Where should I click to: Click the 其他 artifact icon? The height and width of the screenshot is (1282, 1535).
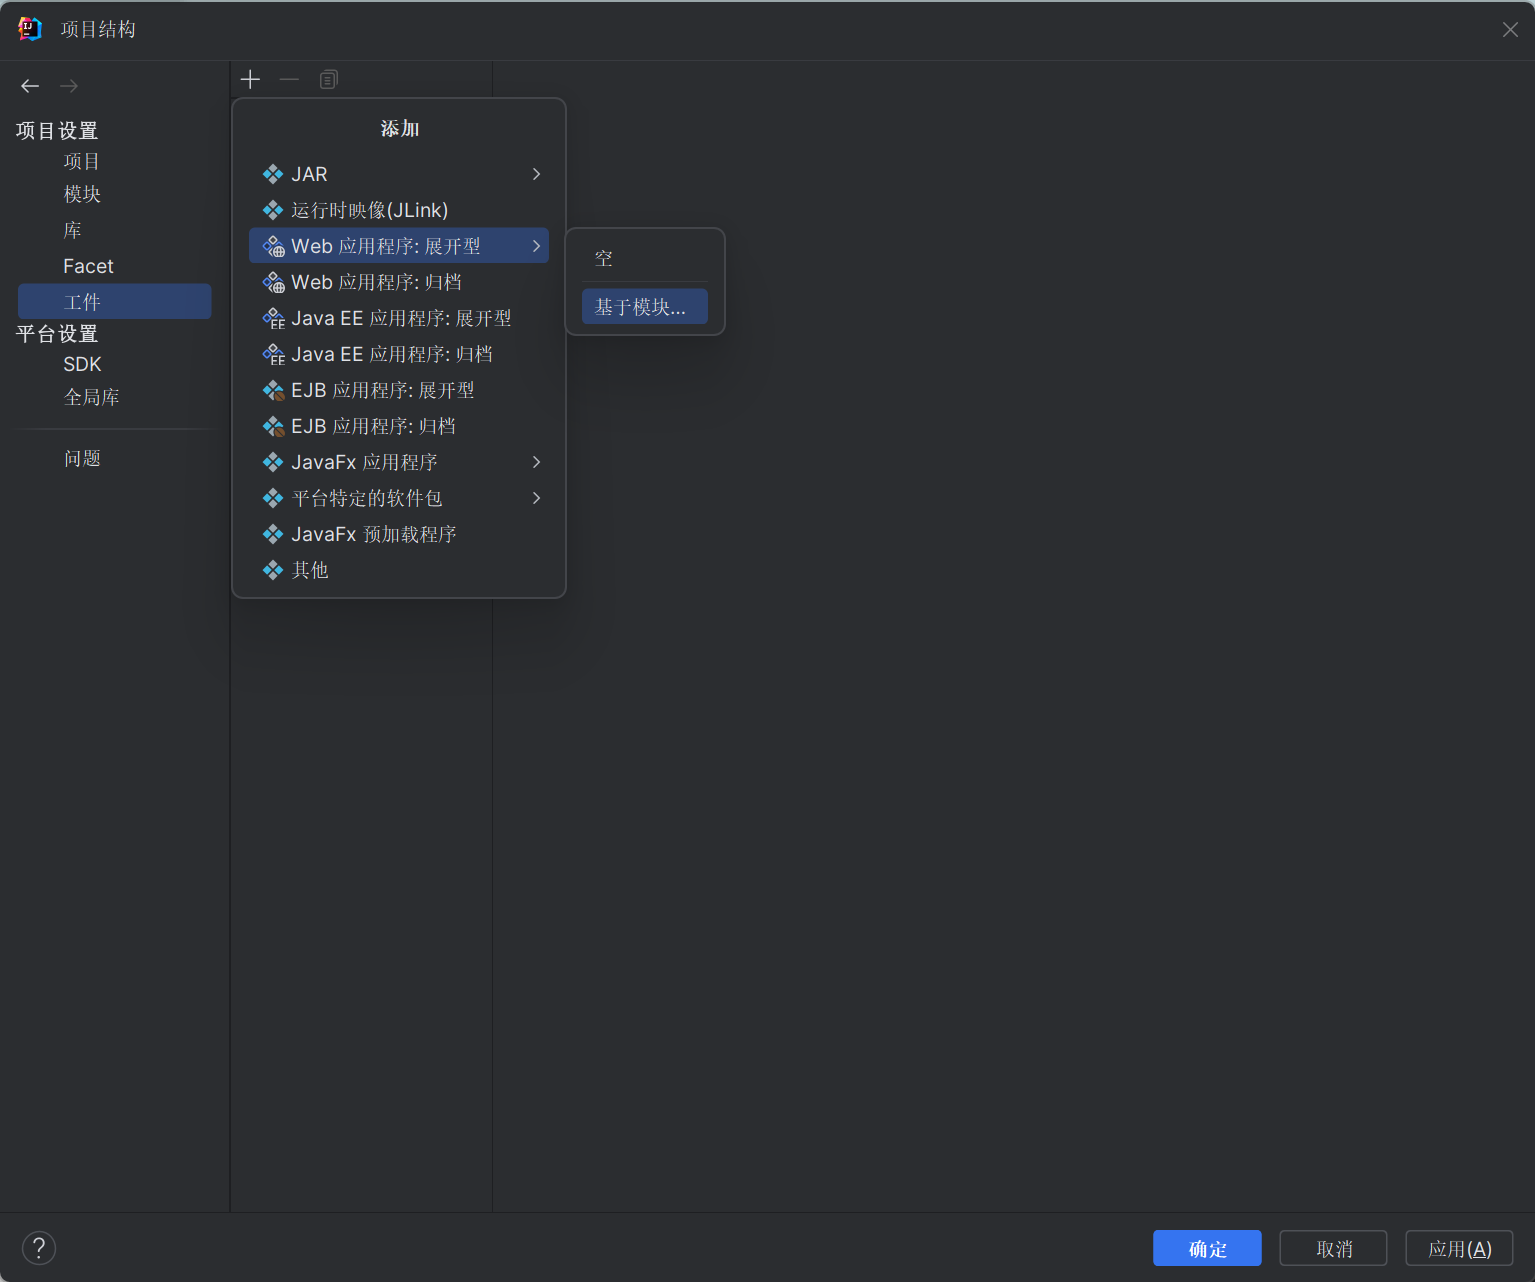273,570
